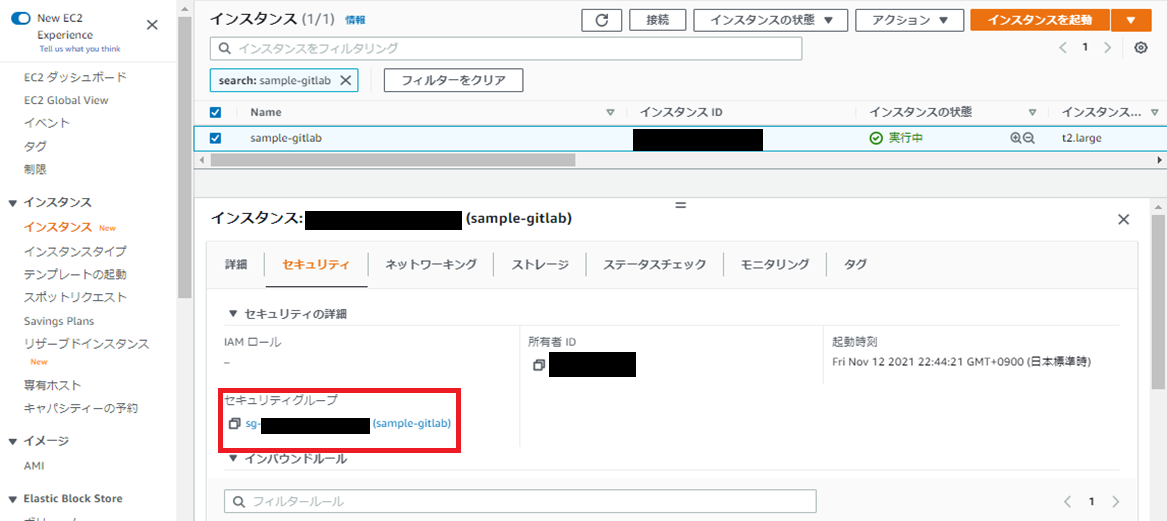This screenshot has width=1167, height=521.
Task: Open the タグ tab in details panel
Action: (855, 263)
